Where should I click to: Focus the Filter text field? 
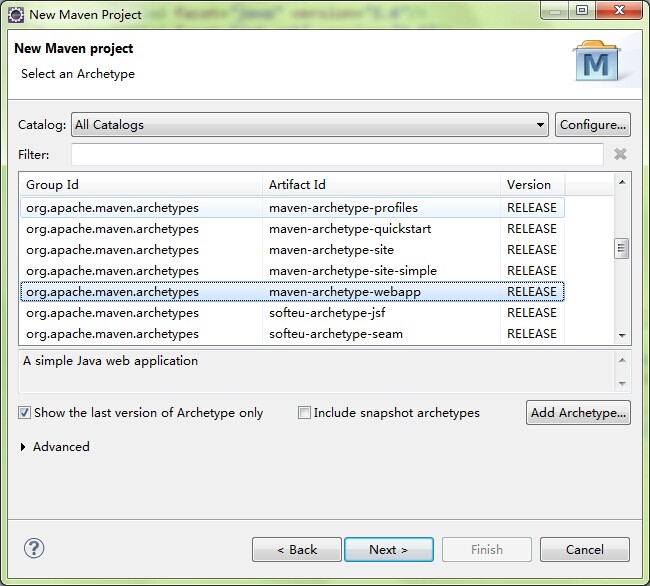[x=337, y=155]
